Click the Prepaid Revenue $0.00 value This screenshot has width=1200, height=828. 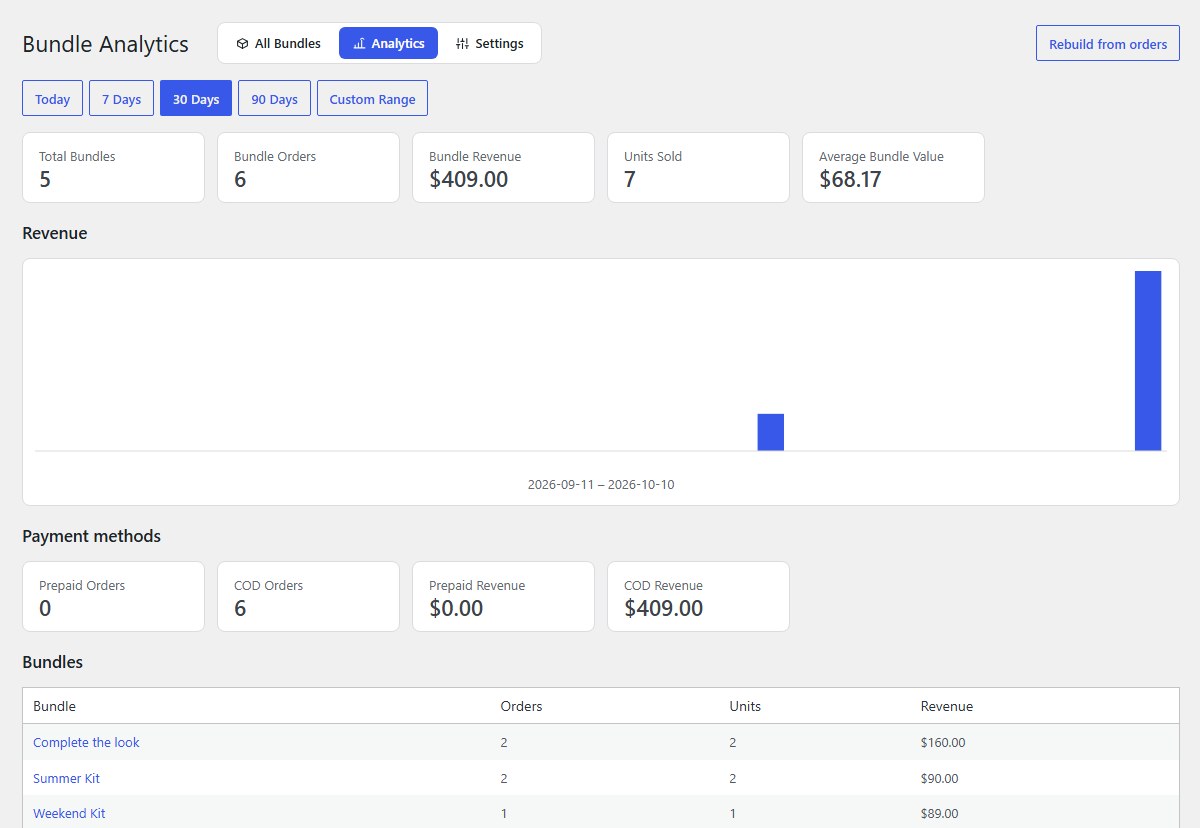point(456,608)
